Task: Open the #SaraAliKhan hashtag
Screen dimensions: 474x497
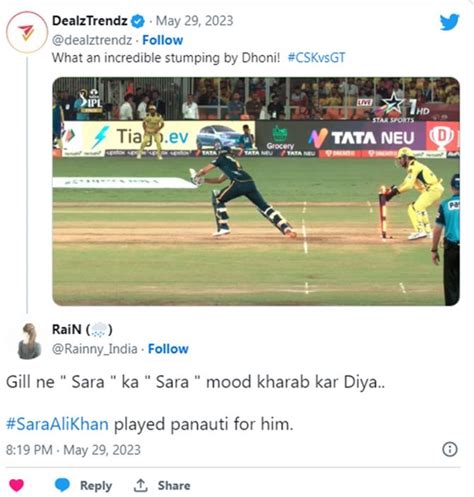Action: [57, 424]
